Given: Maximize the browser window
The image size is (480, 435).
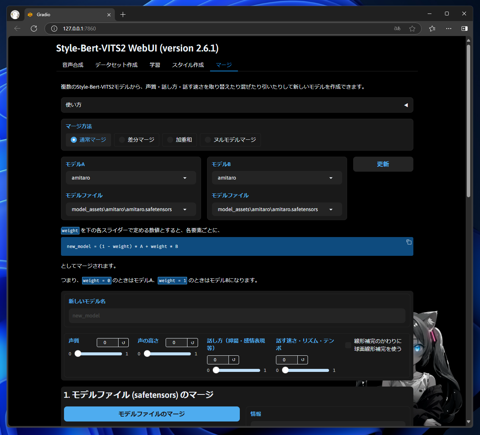Looking at the screenshot, I should [447, 14].
